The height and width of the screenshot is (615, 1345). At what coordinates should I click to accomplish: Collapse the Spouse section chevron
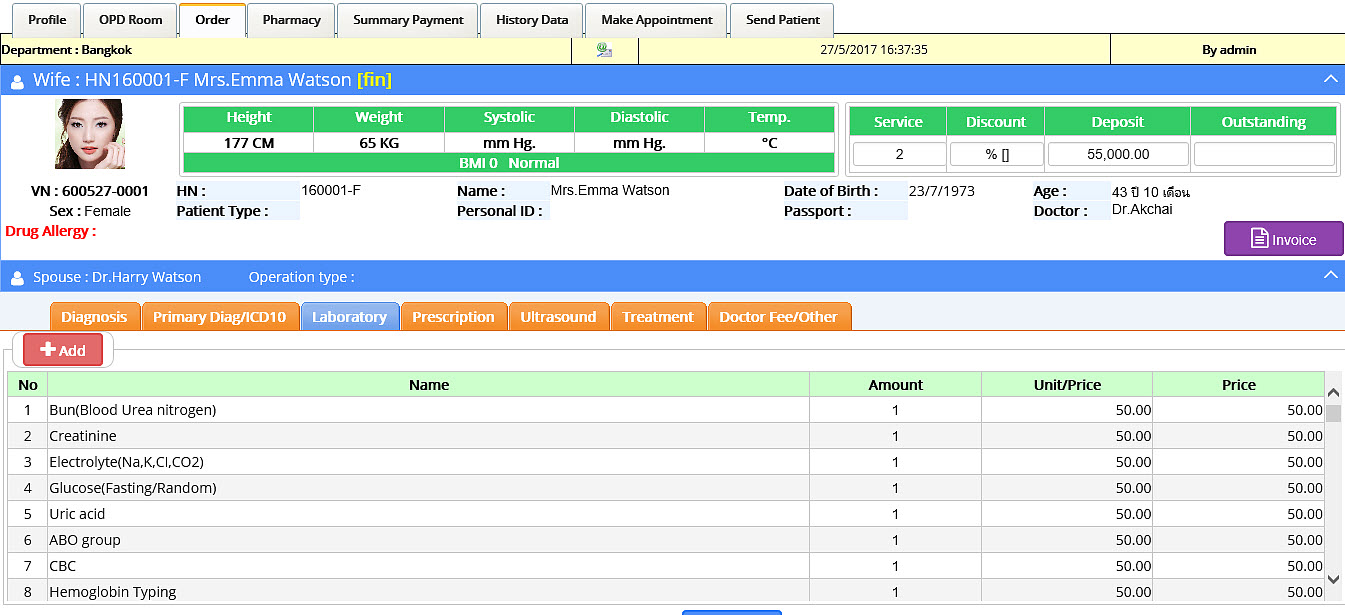[x=1329, y=275]
